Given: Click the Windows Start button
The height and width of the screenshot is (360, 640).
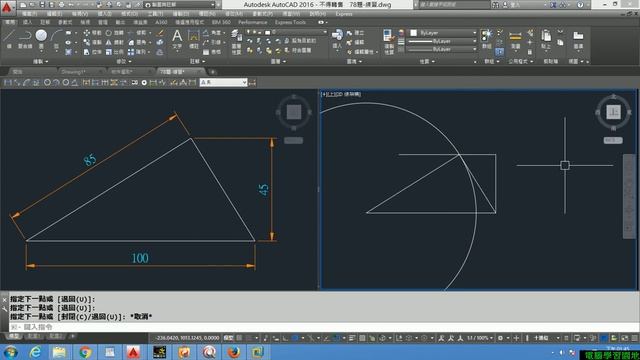Looking at the screenshot, I should pos(11,351).
